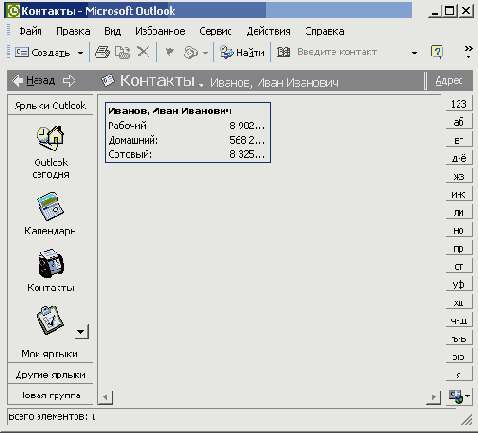Click the Help question mark icon
Screen dimensions: 478x433
[437, 52]
